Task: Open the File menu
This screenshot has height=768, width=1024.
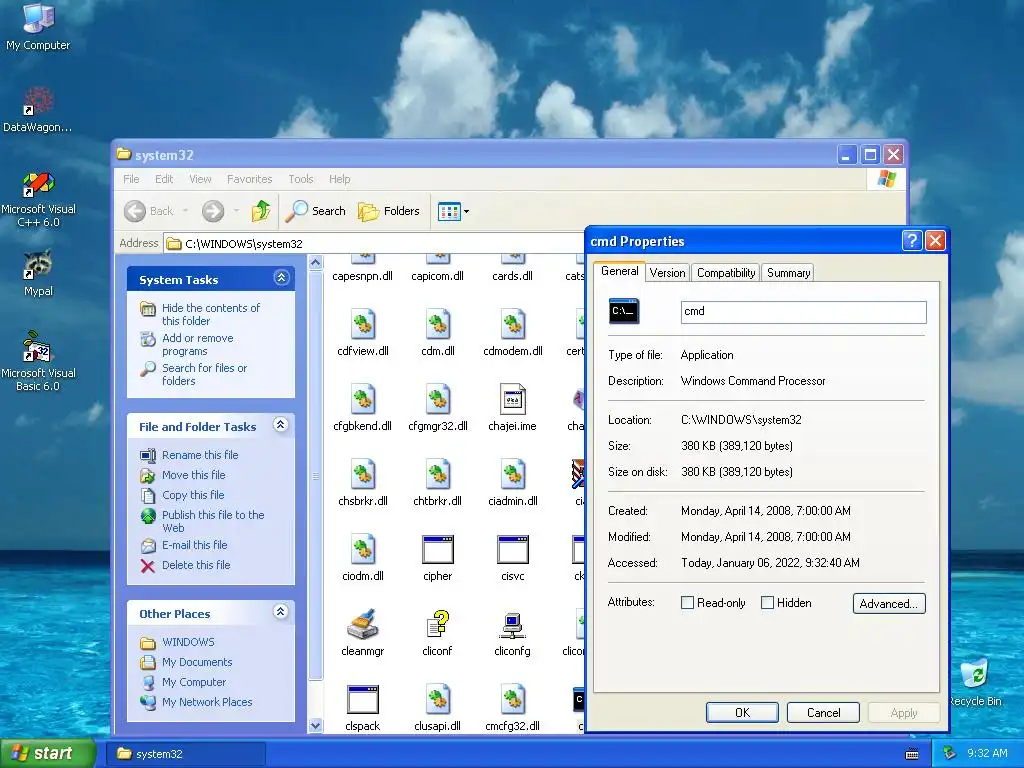Action: point(131,179)
